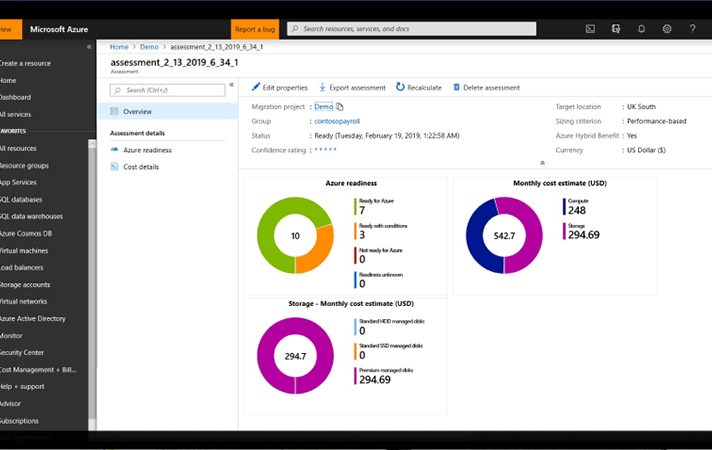Click the Export assessment download icon
The width and height of the screenshot is (712, 450).
point(322,87)
